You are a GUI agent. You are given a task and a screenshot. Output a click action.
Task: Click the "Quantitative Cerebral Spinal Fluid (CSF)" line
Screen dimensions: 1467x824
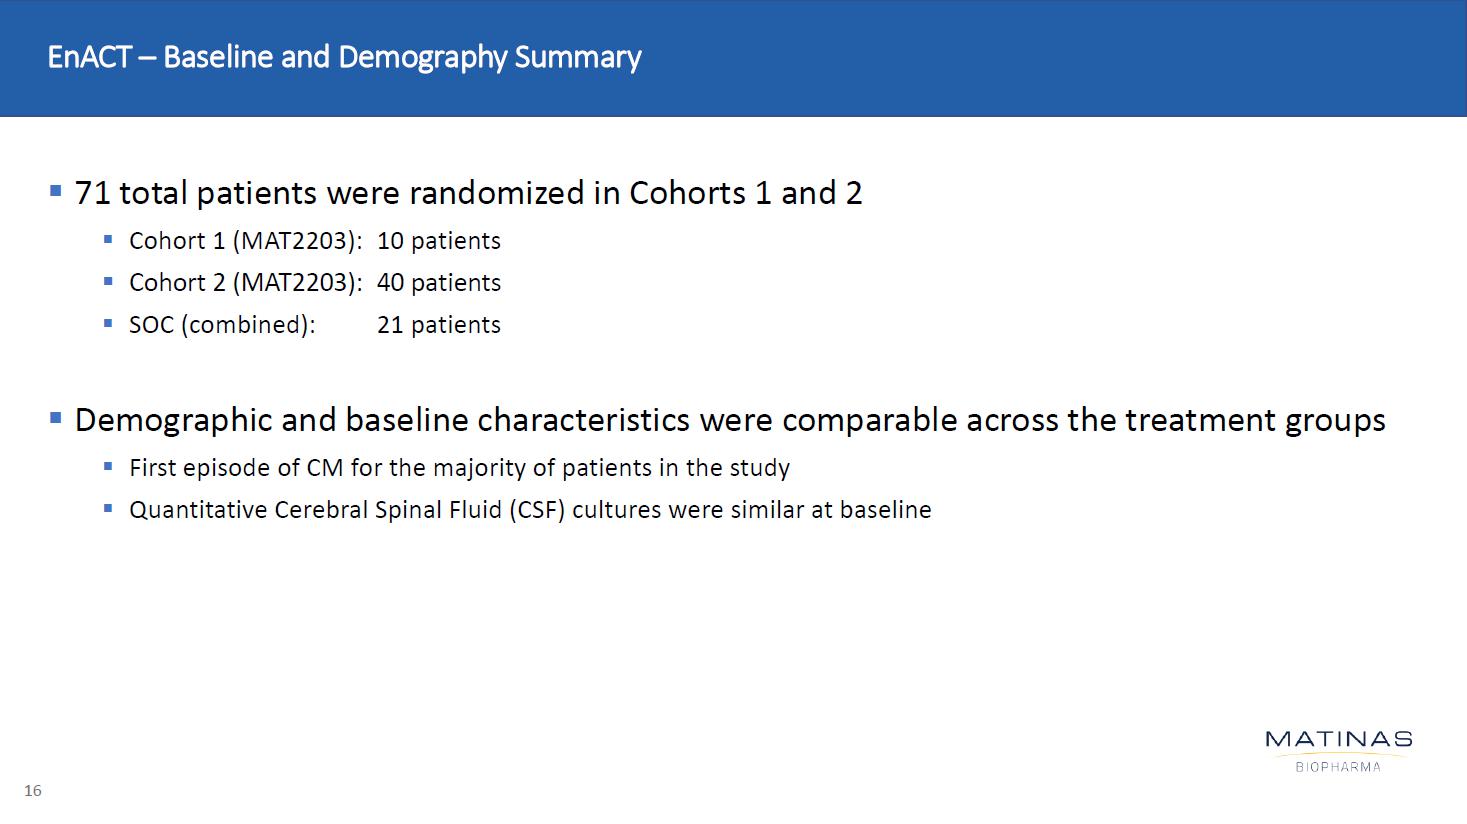(530, 510)
